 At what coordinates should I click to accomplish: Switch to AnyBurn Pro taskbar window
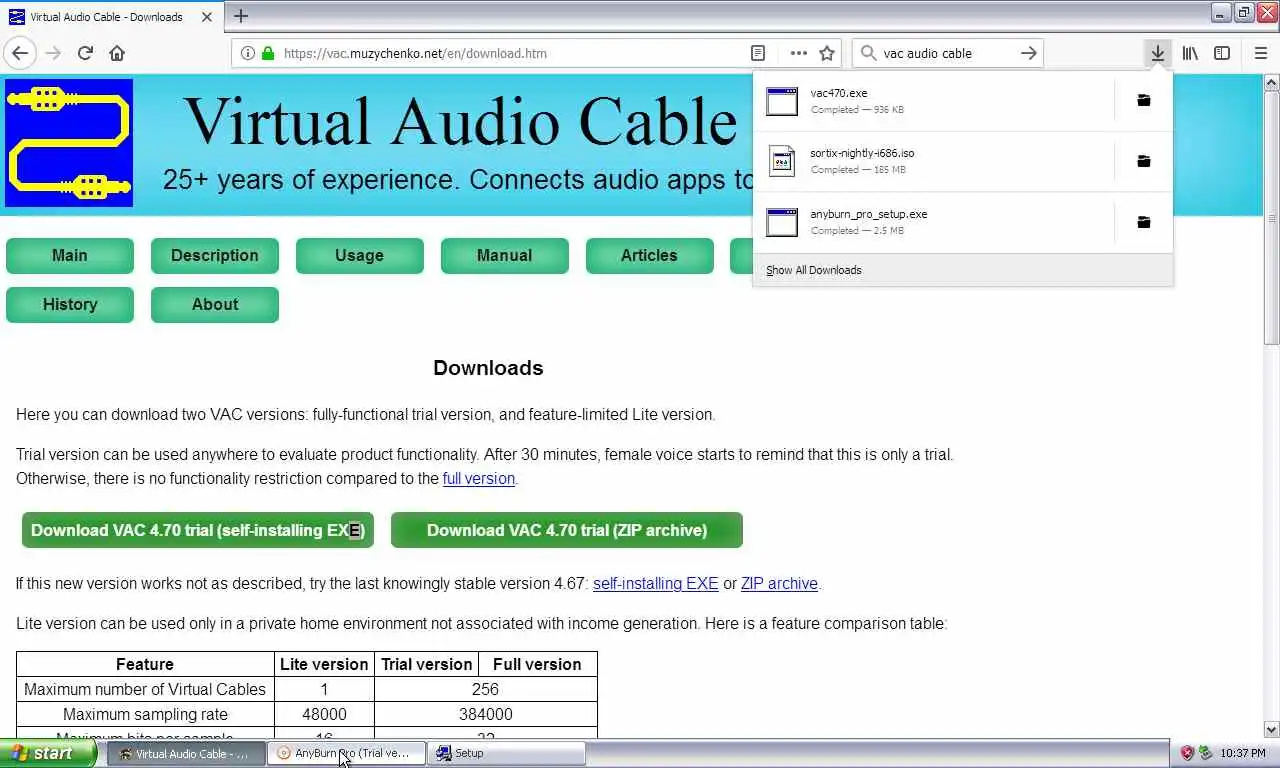[x=346, y=753]
